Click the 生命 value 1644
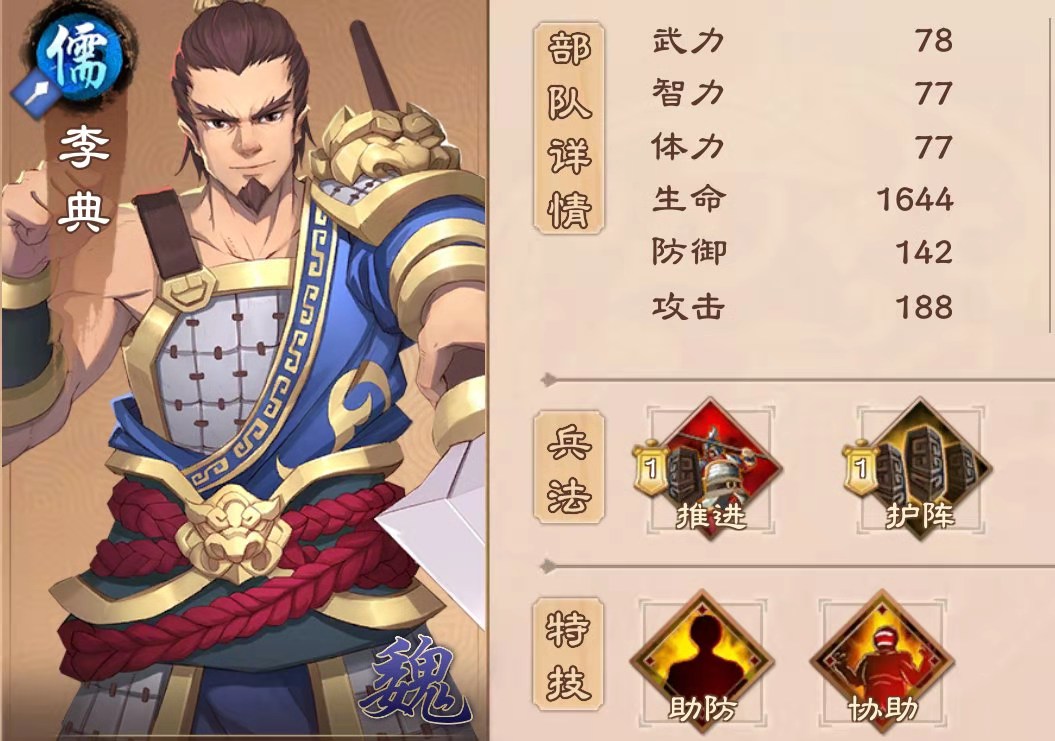 click(914, 199)
